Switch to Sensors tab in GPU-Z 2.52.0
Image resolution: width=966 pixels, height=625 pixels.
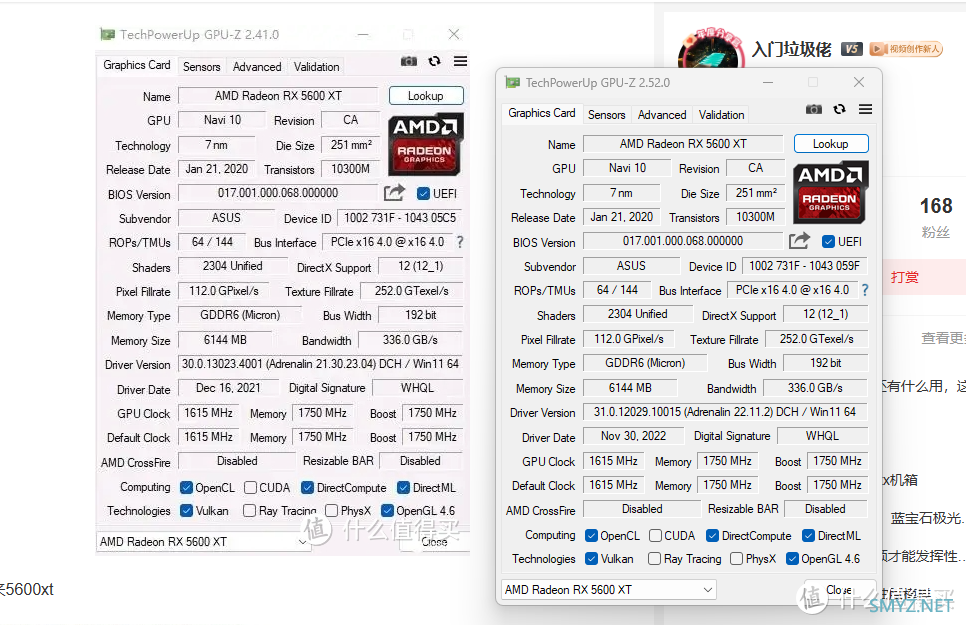click(x=606, y=115)
